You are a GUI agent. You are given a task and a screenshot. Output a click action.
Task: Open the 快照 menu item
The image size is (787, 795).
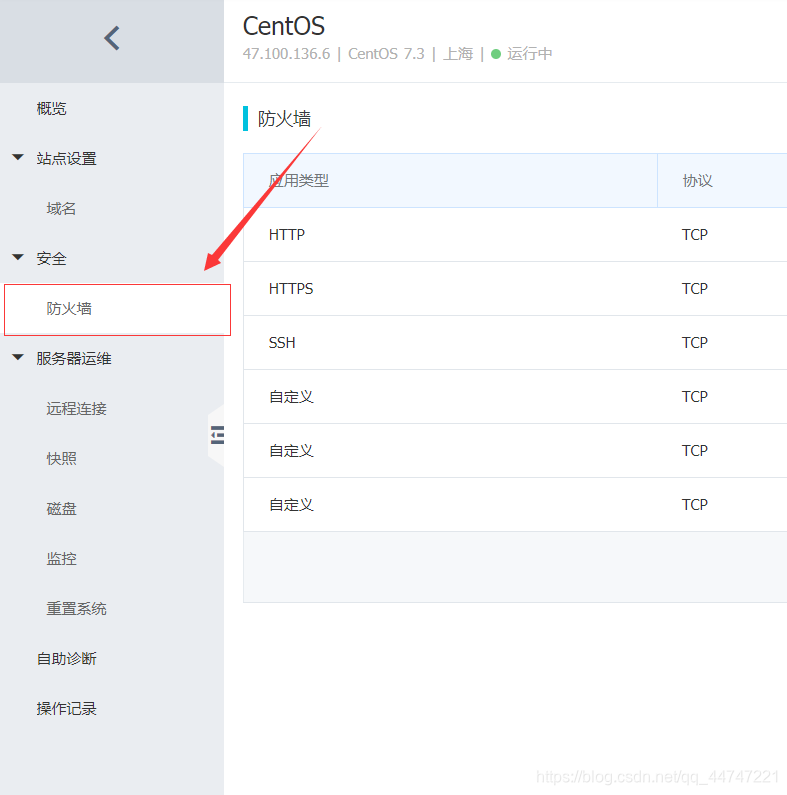61,458
